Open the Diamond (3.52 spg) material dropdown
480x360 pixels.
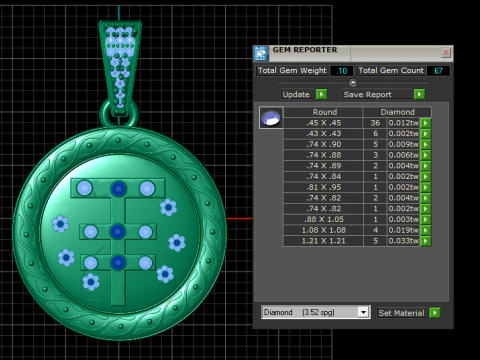[x=363, y=312]
